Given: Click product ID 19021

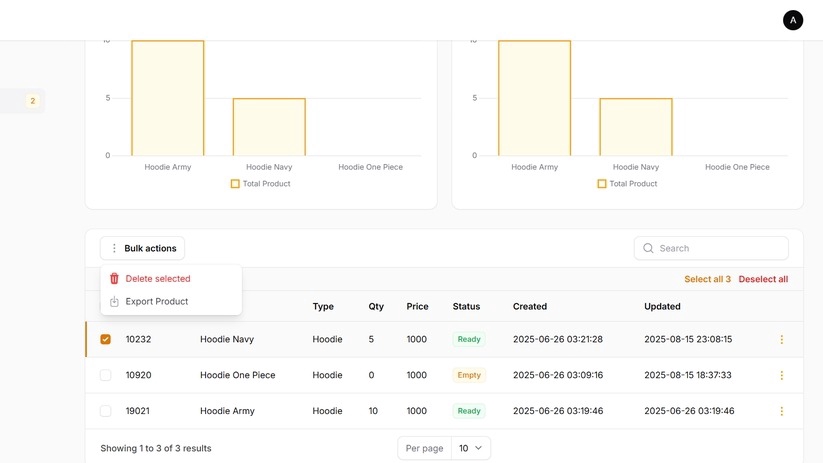Looking at the screenshot, I should pos(138,411).
